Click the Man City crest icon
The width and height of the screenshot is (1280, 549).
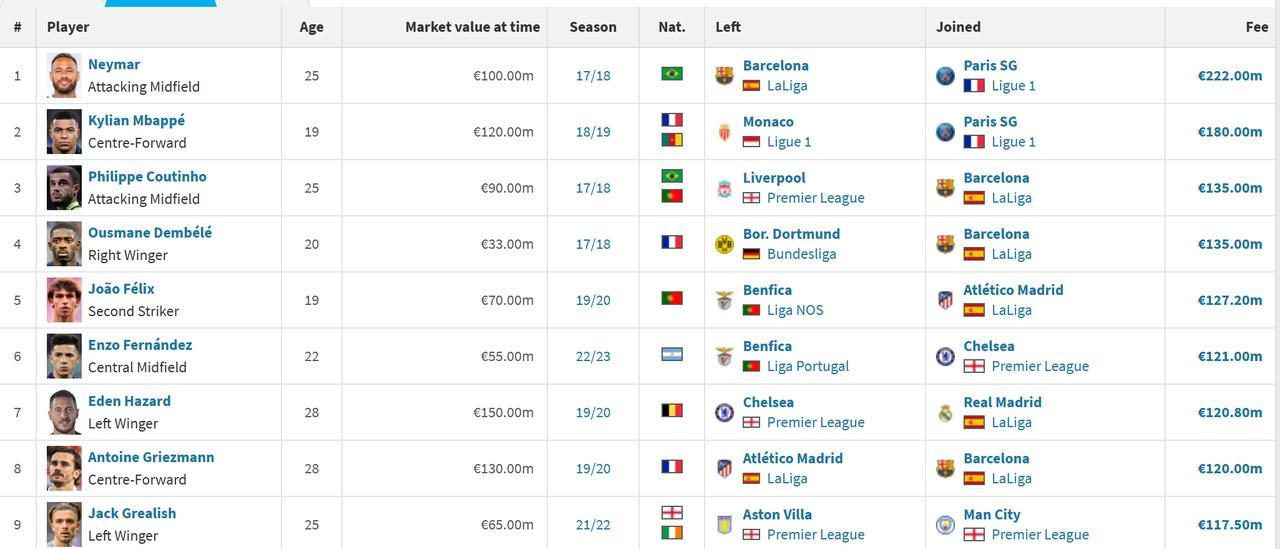[945, 524]
